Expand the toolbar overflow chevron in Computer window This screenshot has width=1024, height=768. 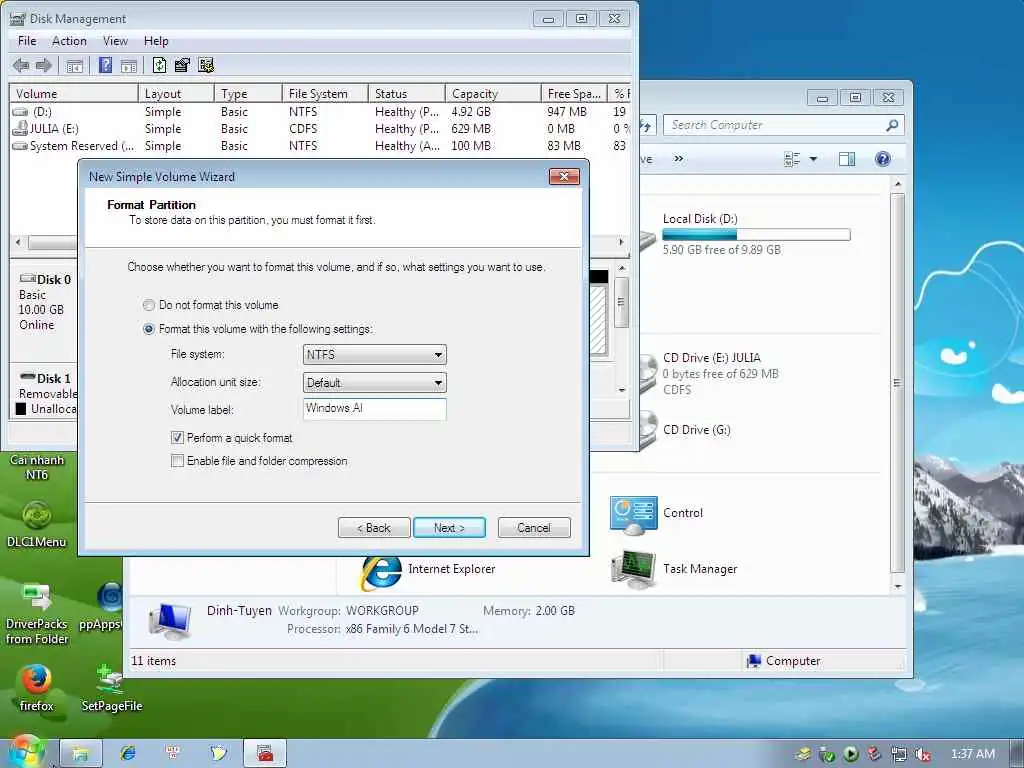[679, 159]
